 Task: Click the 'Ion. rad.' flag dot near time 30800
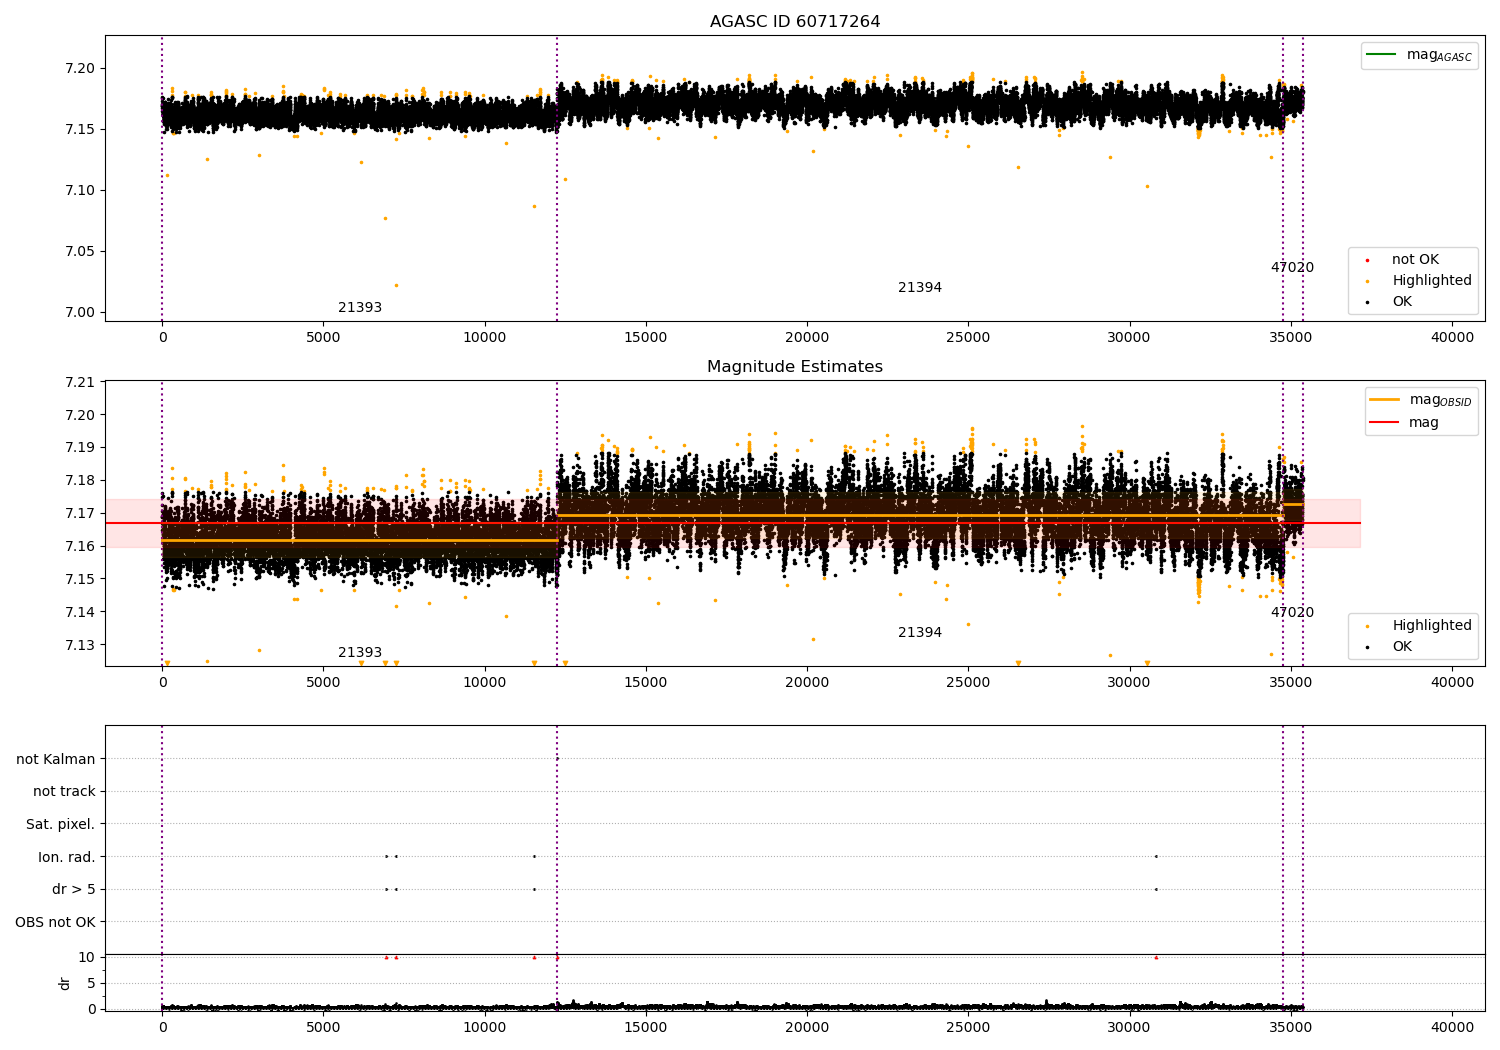coord(1156,856)
